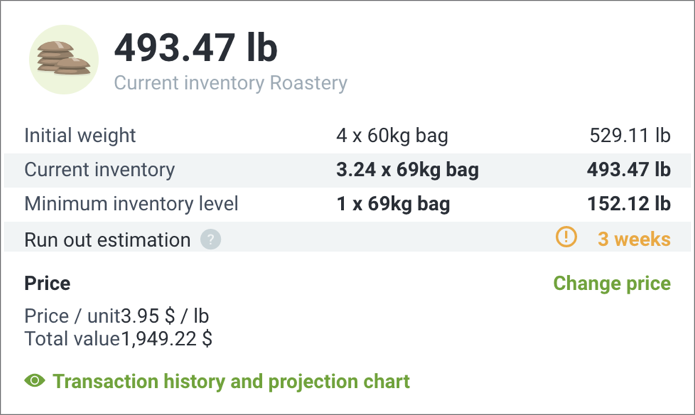The height and width of the screenshot is (415, 695).
Task: Click the 3 weeks run out estimate
Action: pyautogui.click(x=634, y=239)
